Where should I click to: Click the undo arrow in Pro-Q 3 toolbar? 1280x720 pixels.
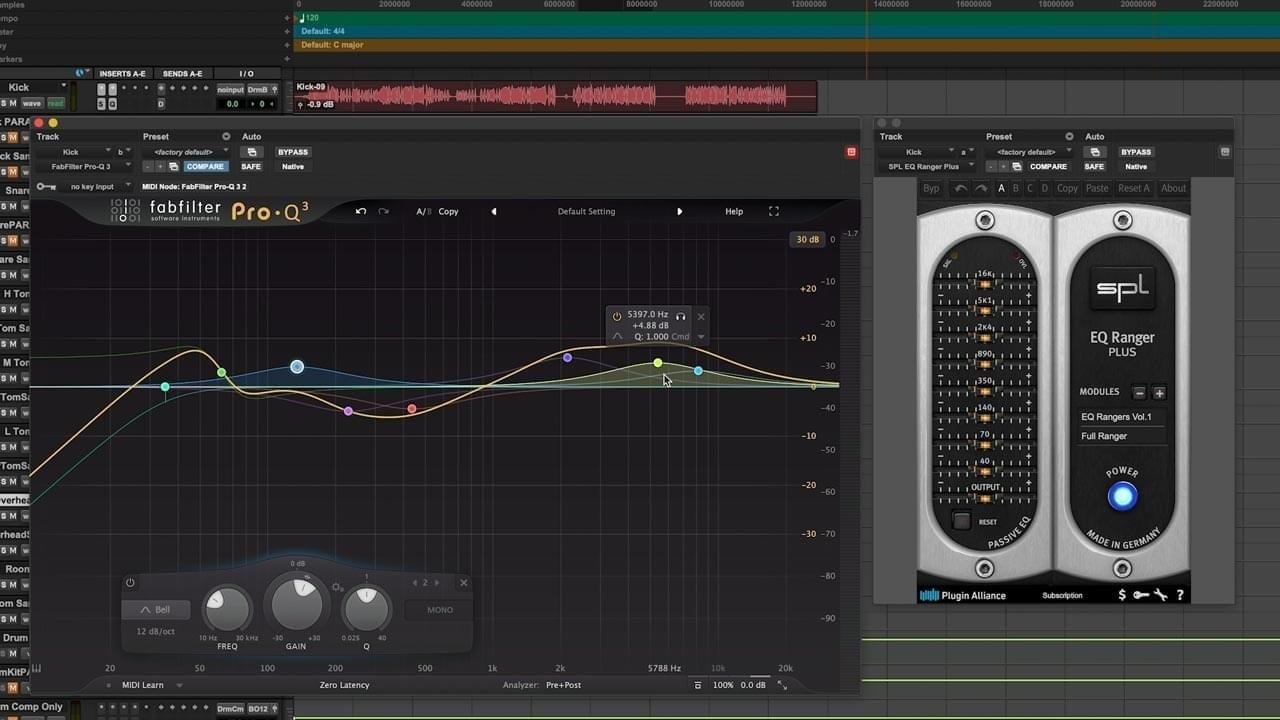360,211
